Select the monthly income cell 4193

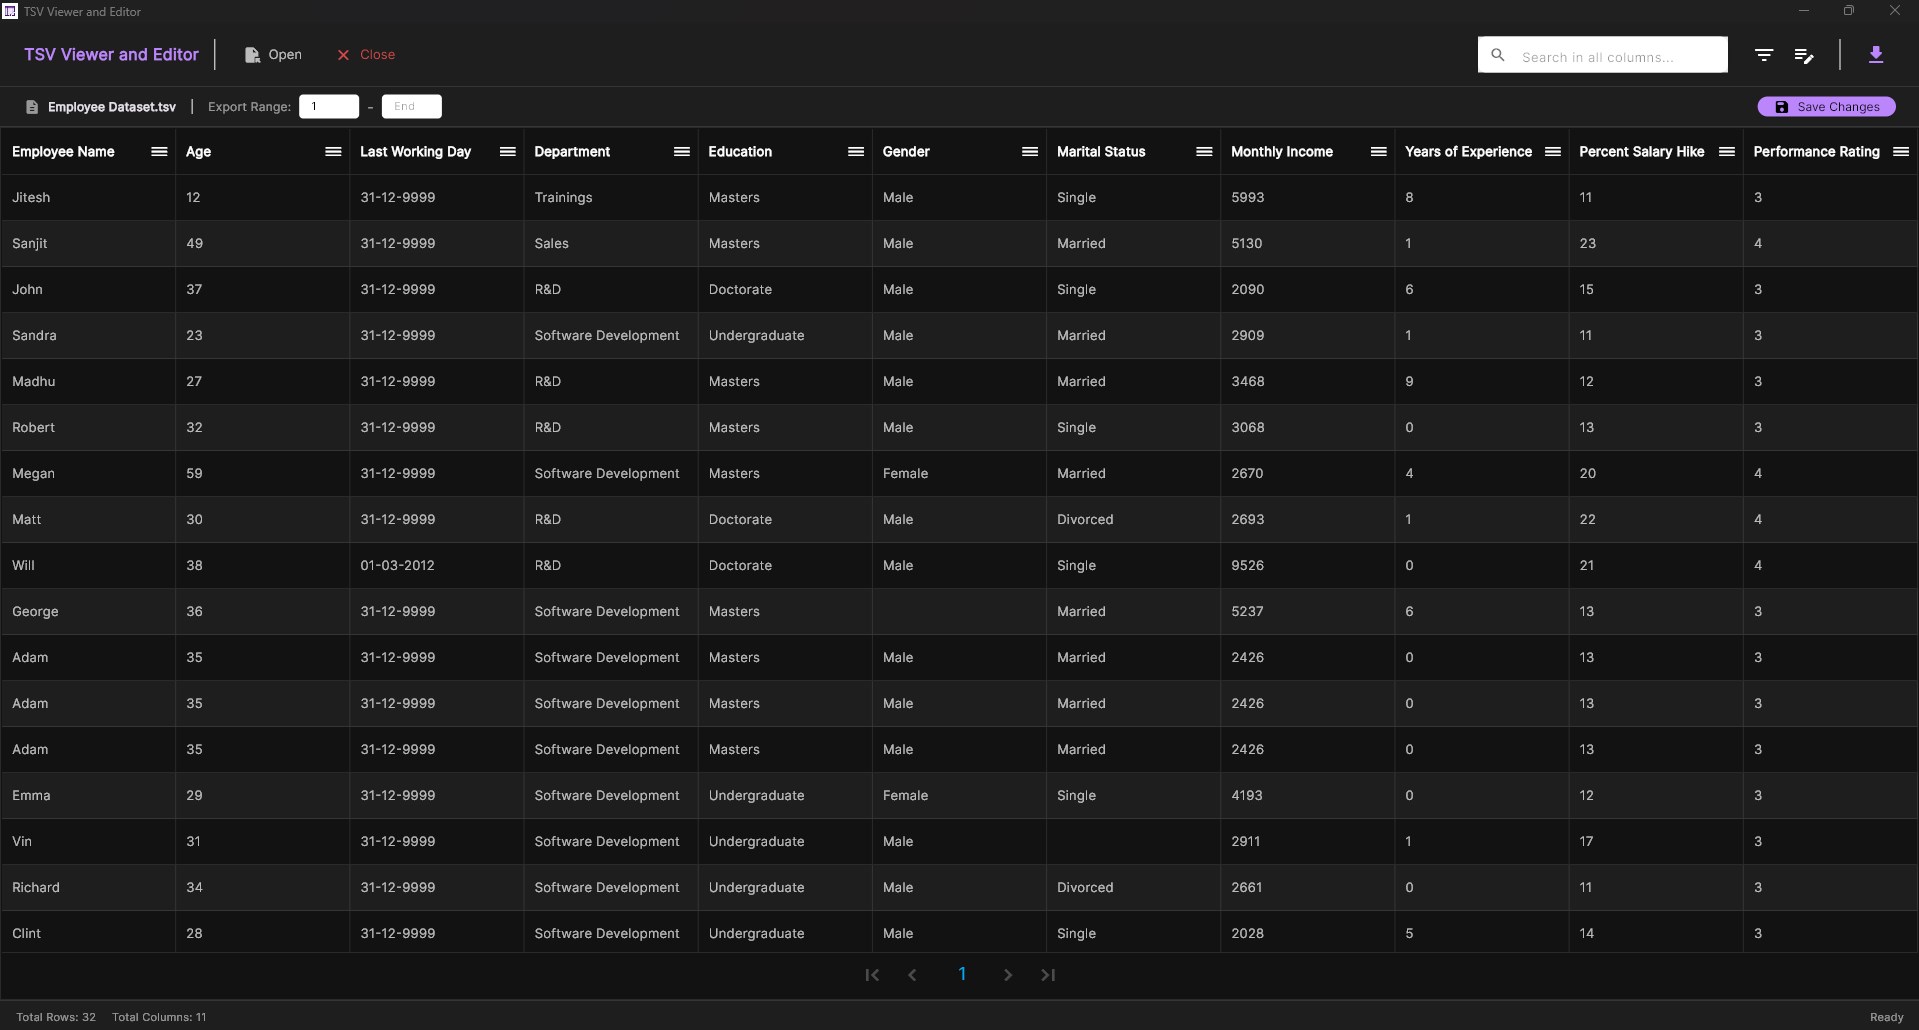coord(1308,796)
